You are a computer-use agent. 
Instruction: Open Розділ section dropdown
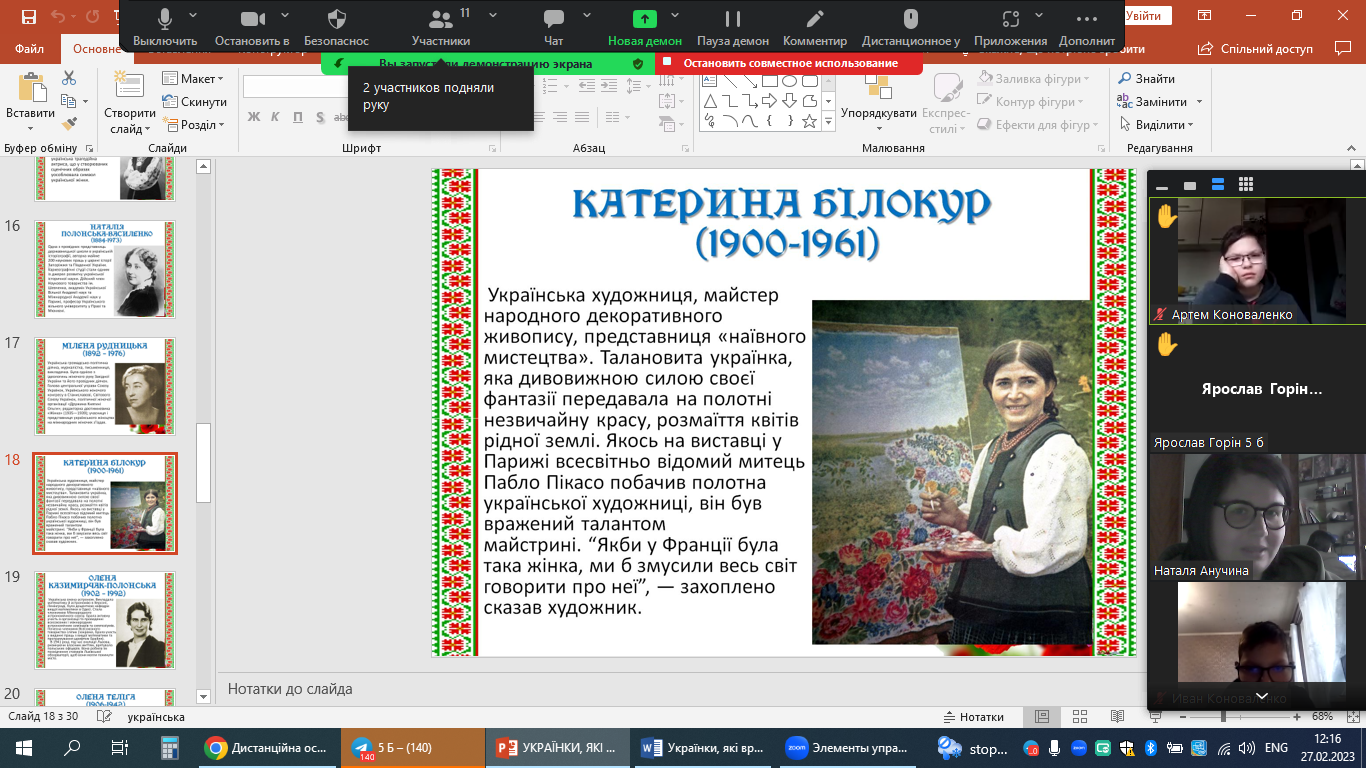[x=194, y=125]
